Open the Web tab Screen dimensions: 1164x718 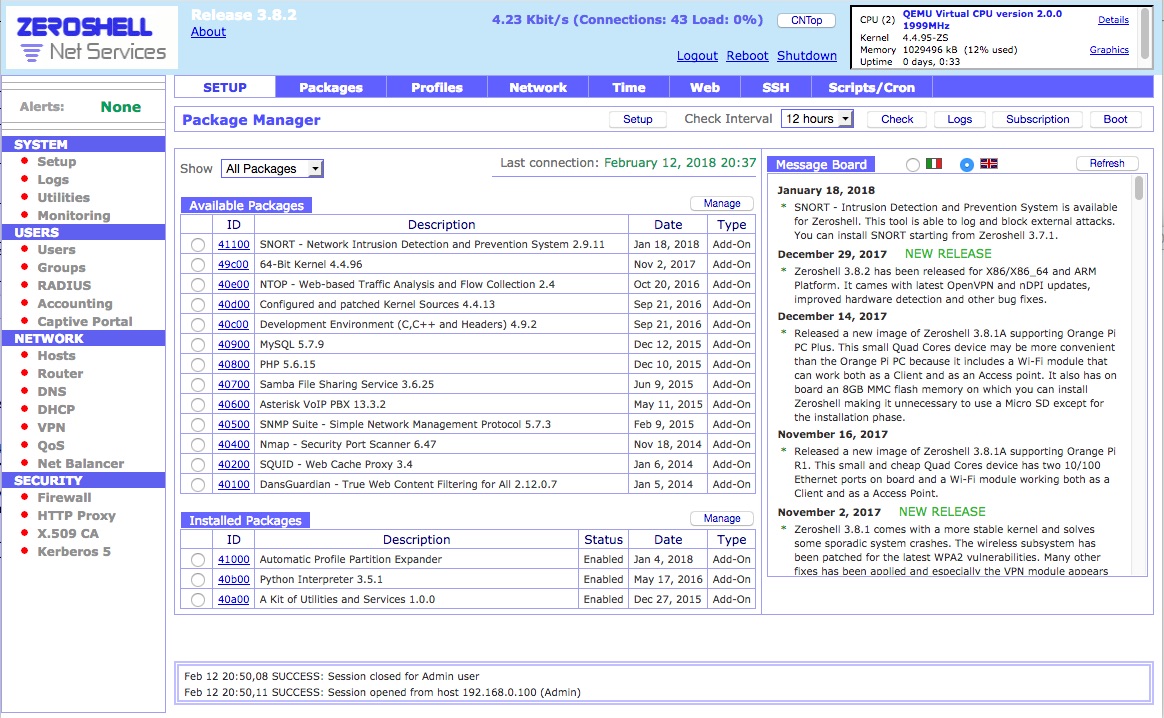tap(704, 87)
